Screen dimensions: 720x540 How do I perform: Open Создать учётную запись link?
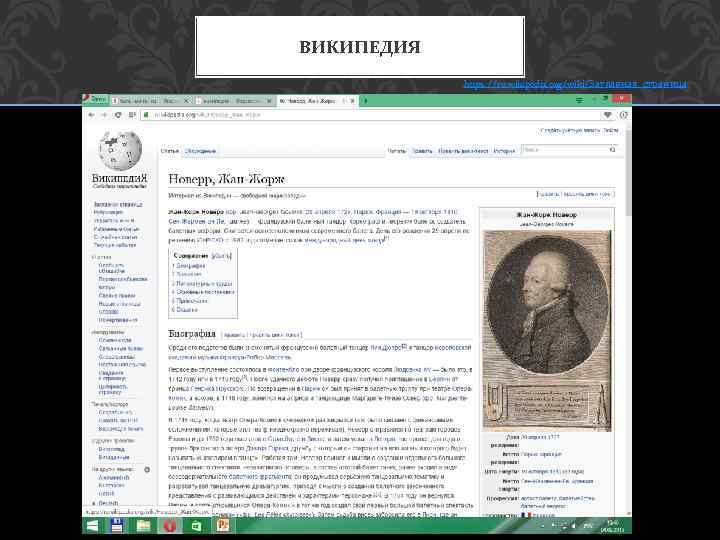[570, 130]
